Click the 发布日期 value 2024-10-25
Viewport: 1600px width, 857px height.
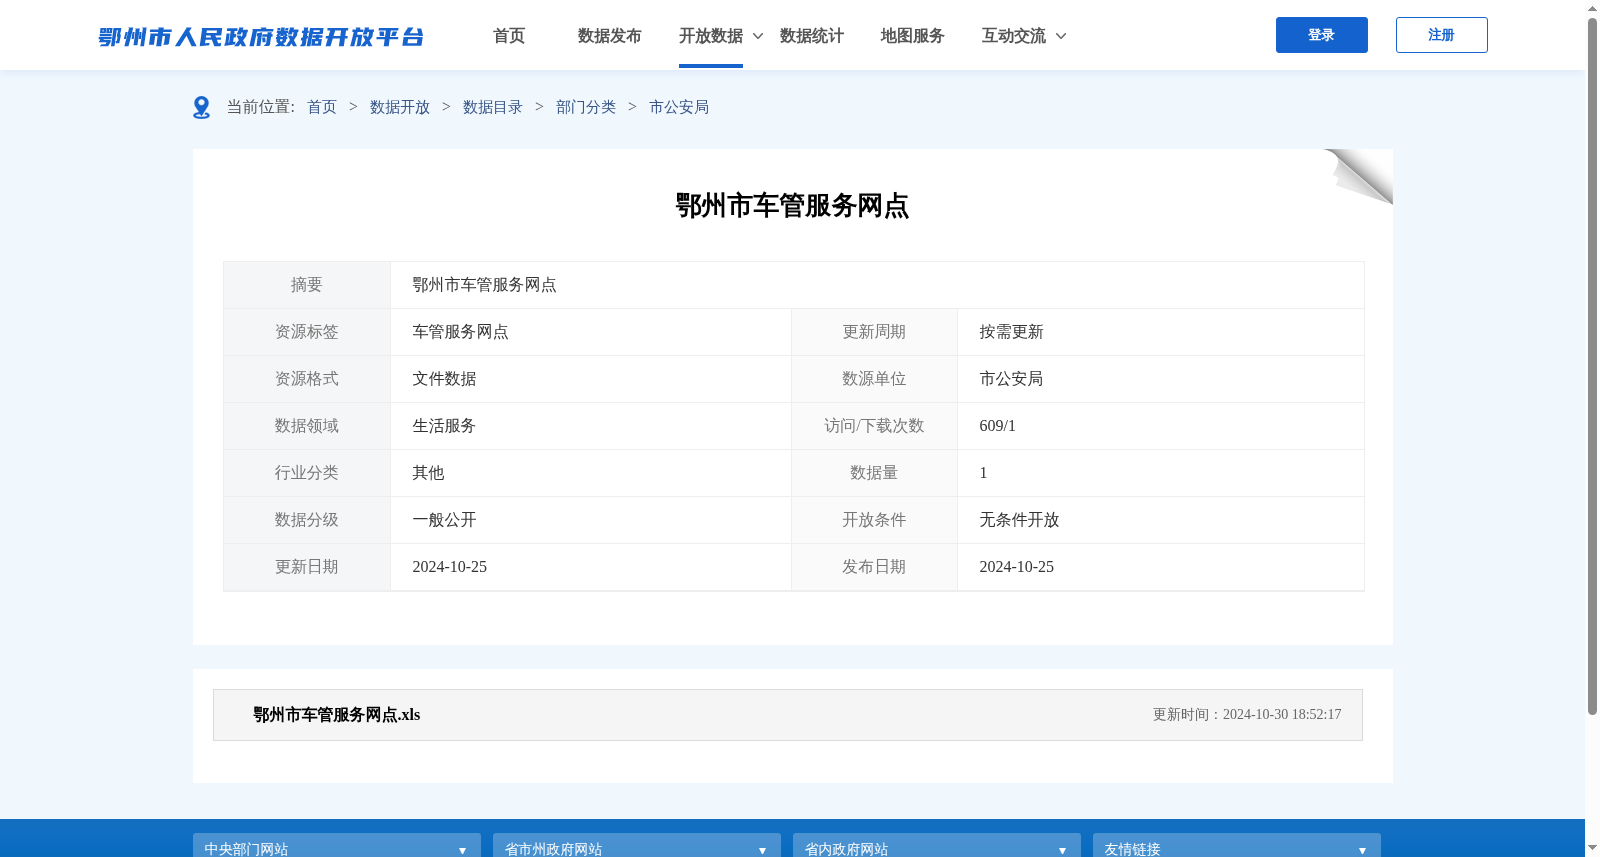1016,567
